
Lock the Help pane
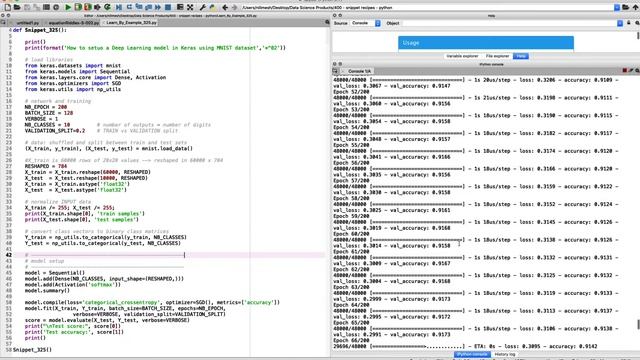[x=629, y=23]
